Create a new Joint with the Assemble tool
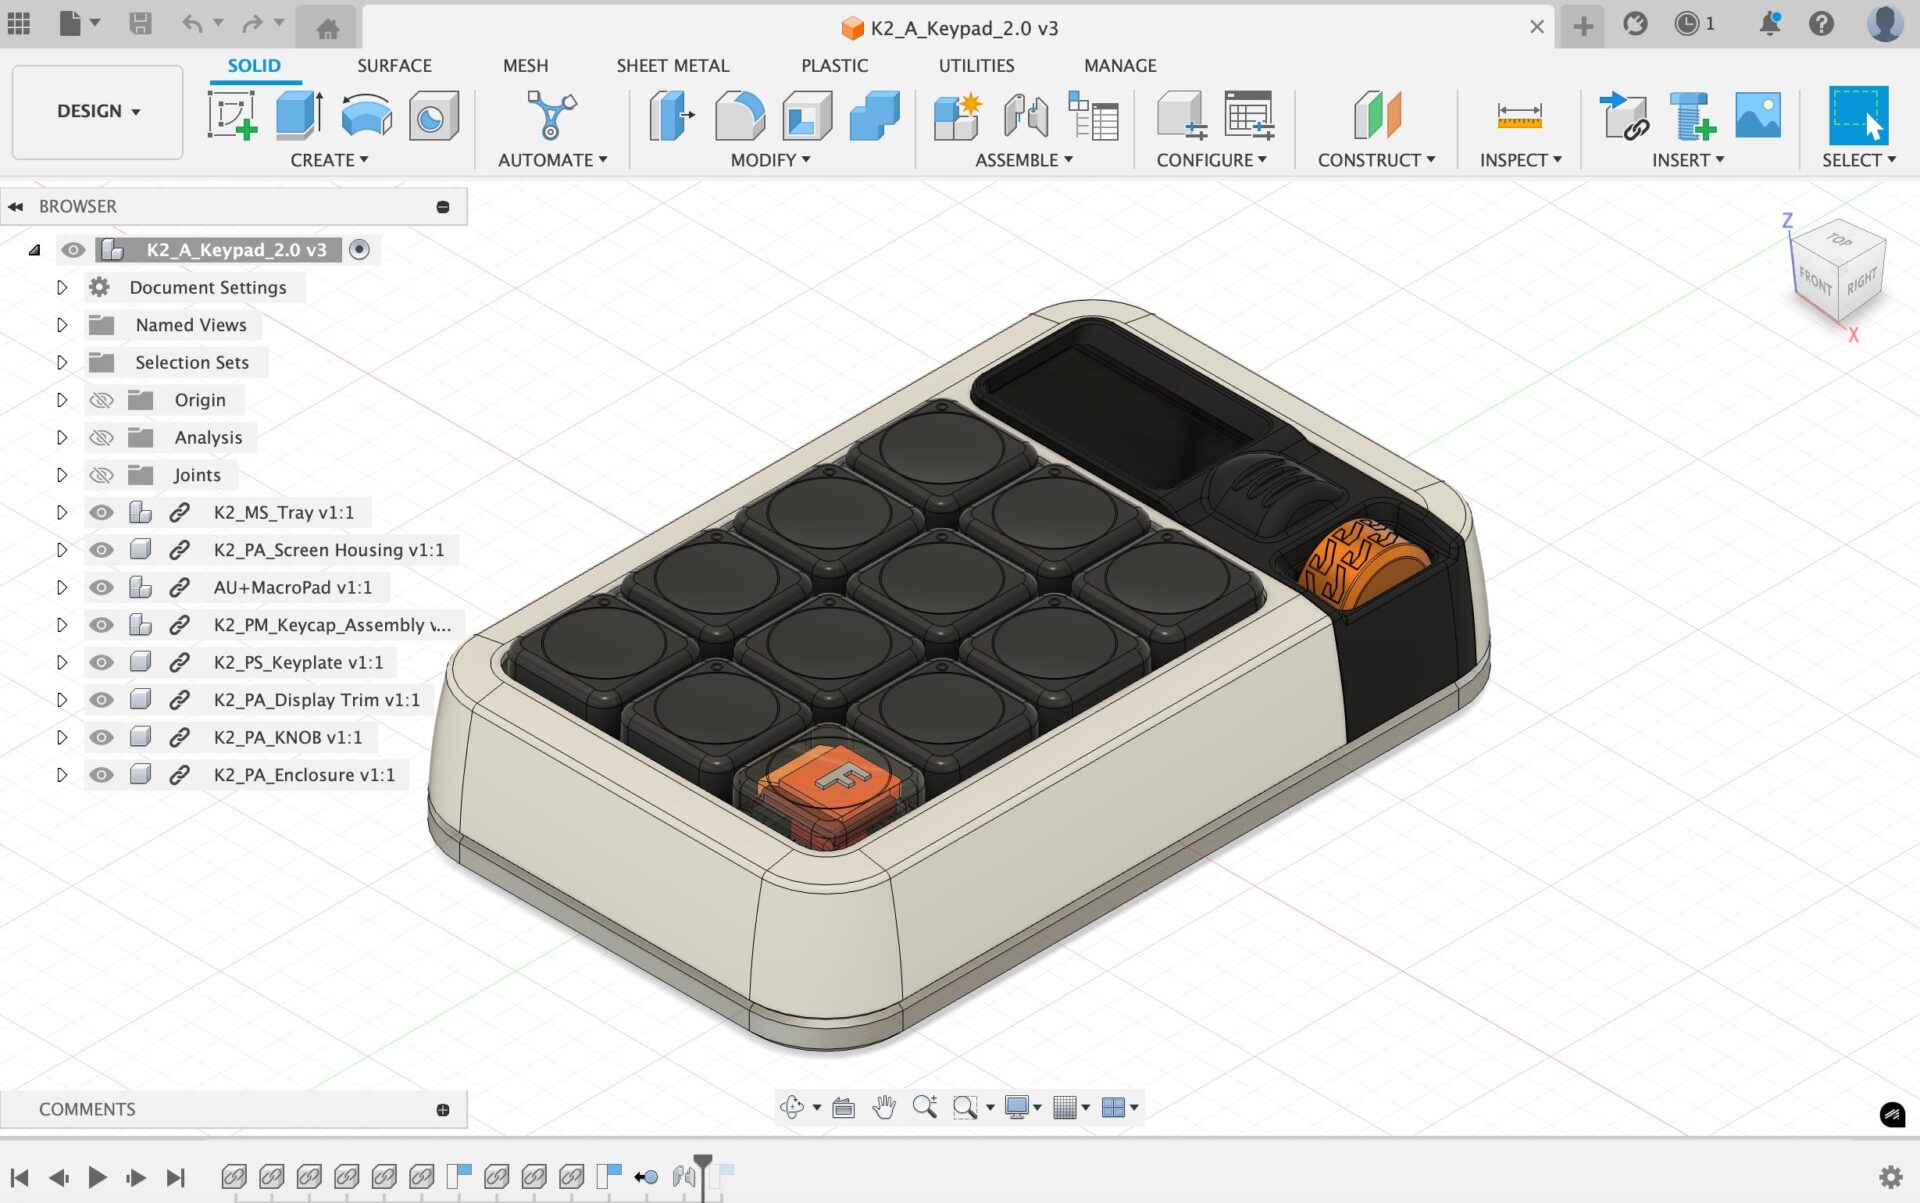The height and width of the screenshot is (1203, 1920). point(1027,115)
